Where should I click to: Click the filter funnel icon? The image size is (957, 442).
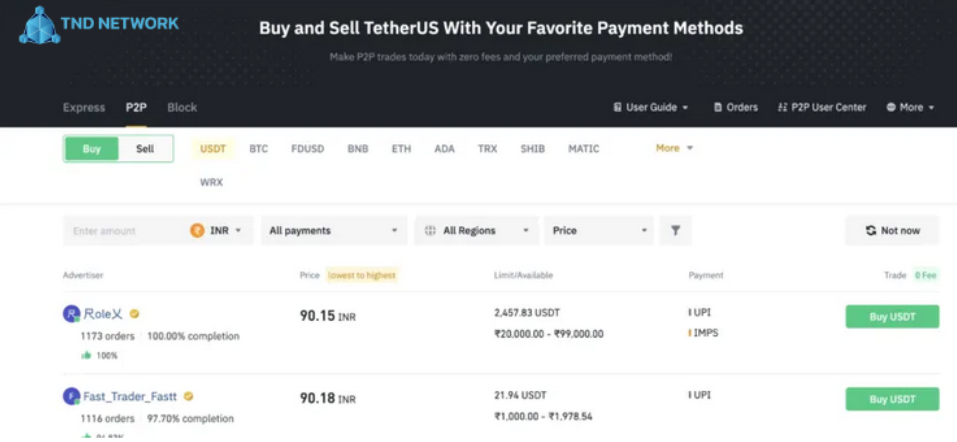675,231
